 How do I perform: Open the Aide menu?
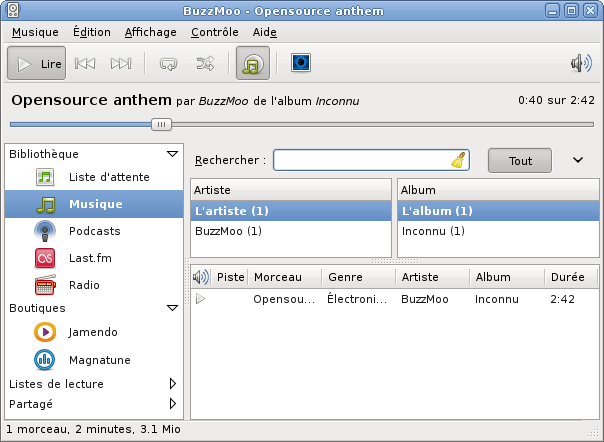coord(265,32)
